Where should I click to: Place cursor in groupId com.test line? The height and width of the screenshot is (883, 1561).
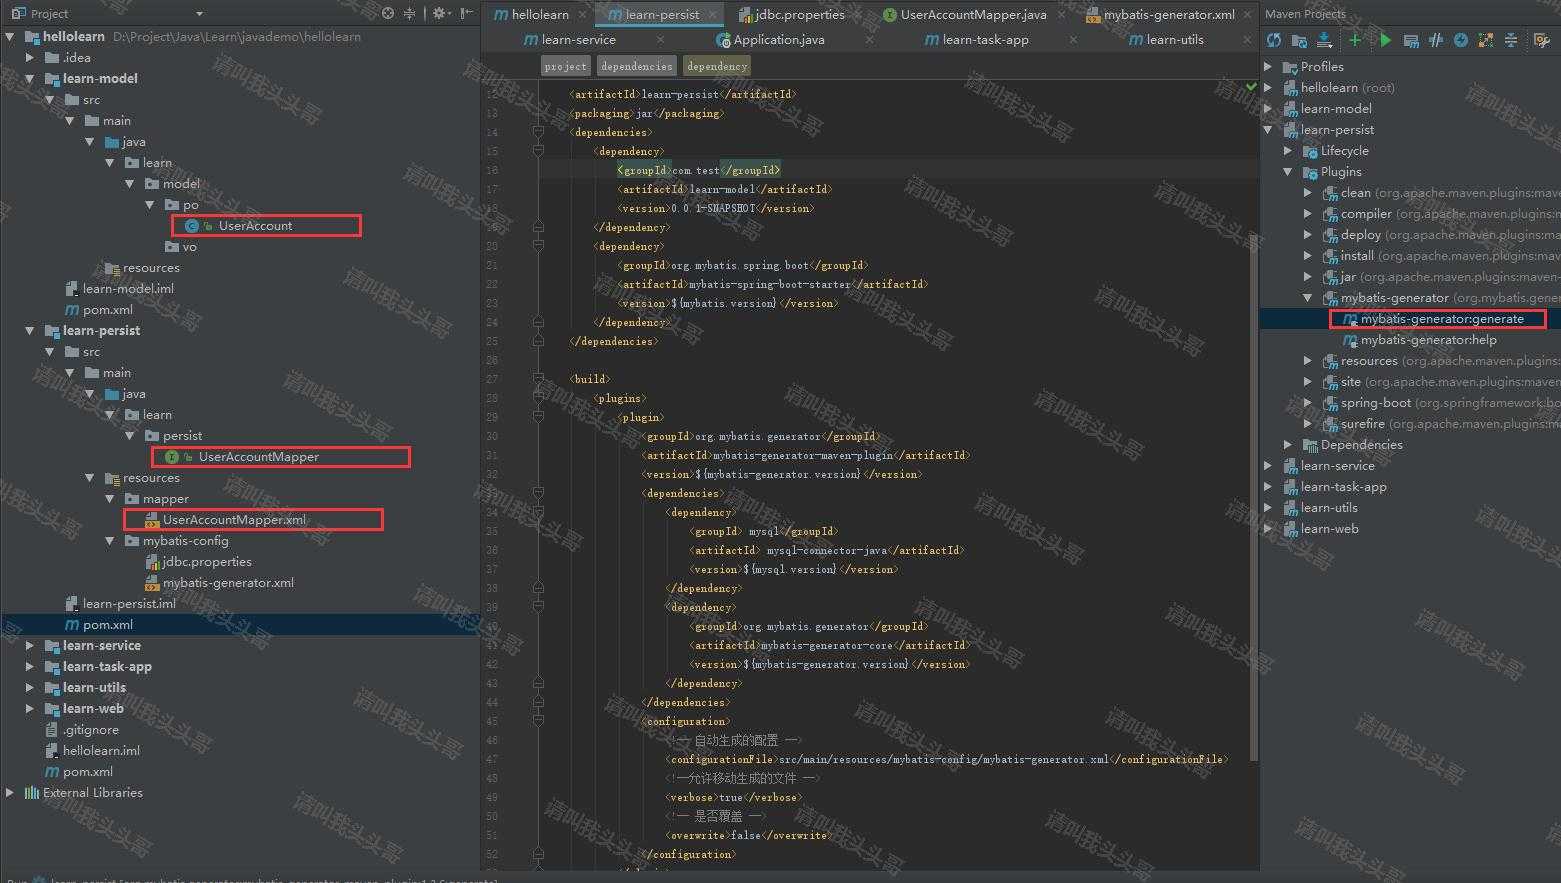click(x=698, y=170)
